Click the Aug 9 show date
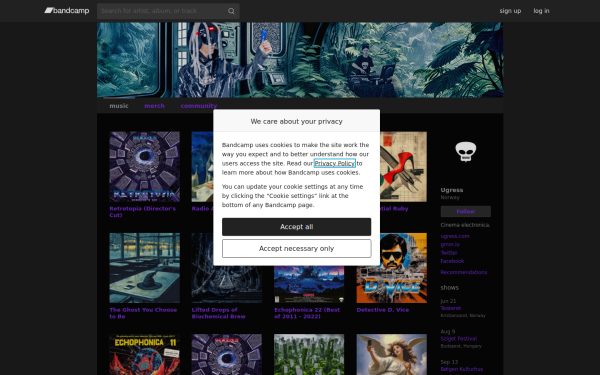The height and width of the screenshot is (375, 600). click(447, 332)
